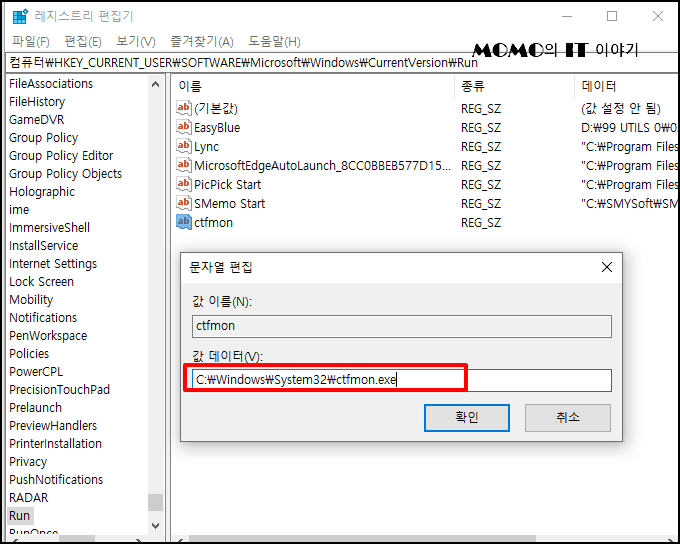The width and height of the screenshot is (680, 544).
Task: Select the (기본값) string value icon
Action: pos(183,108)
